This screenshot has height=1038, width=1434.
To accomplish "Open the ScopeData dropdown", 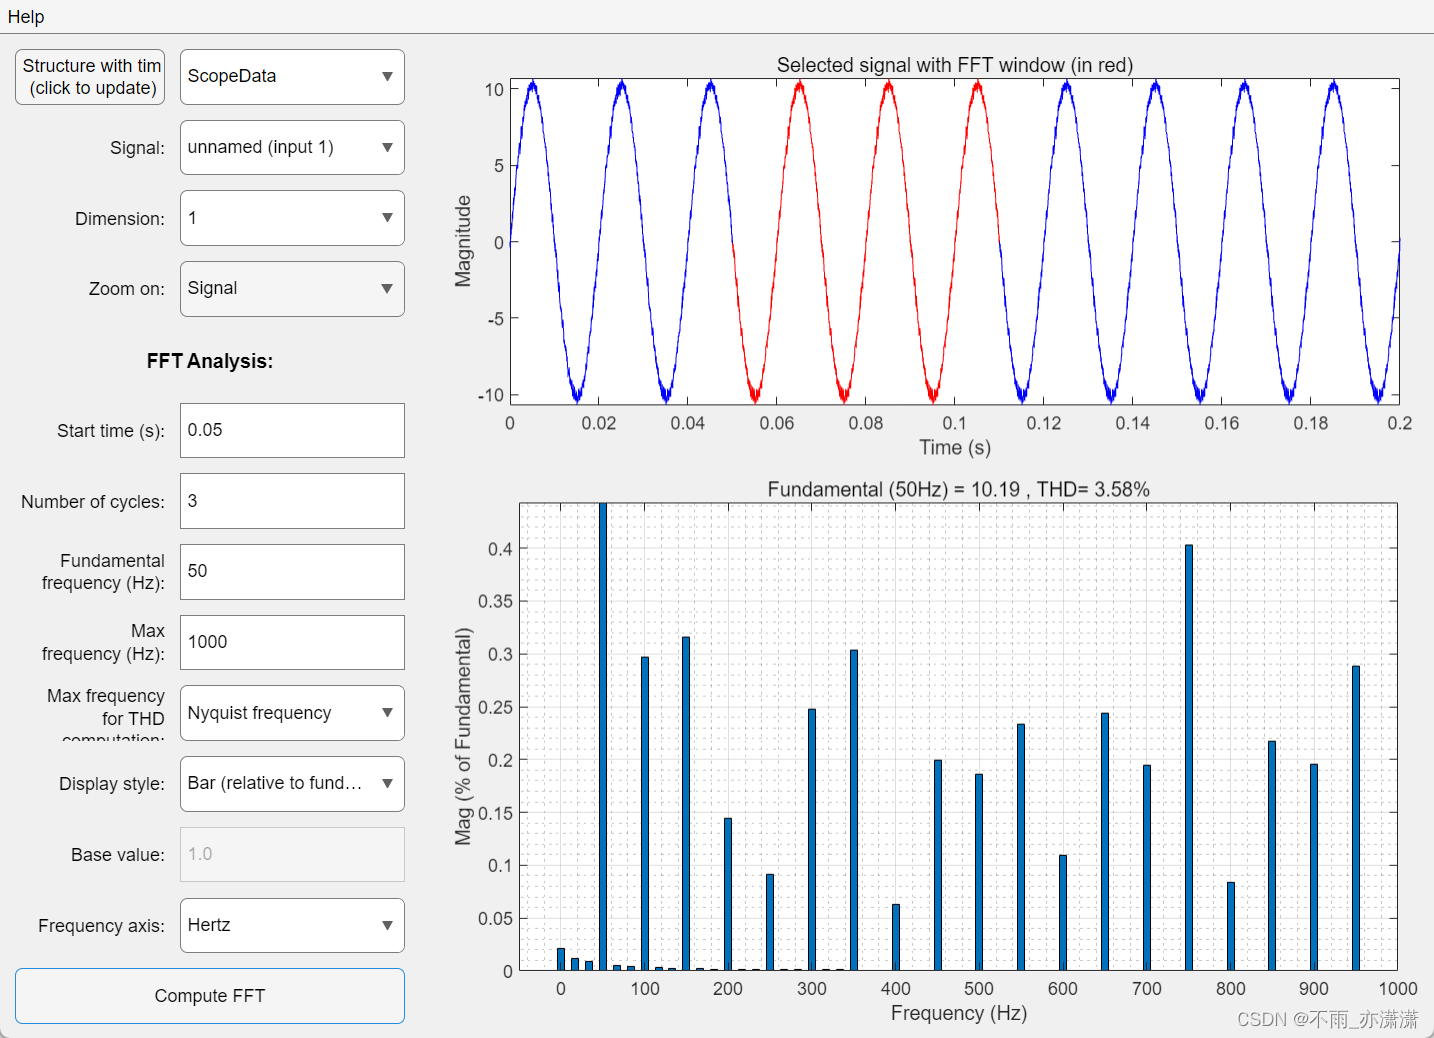I will pyautogui.click(x=292, y=77).
